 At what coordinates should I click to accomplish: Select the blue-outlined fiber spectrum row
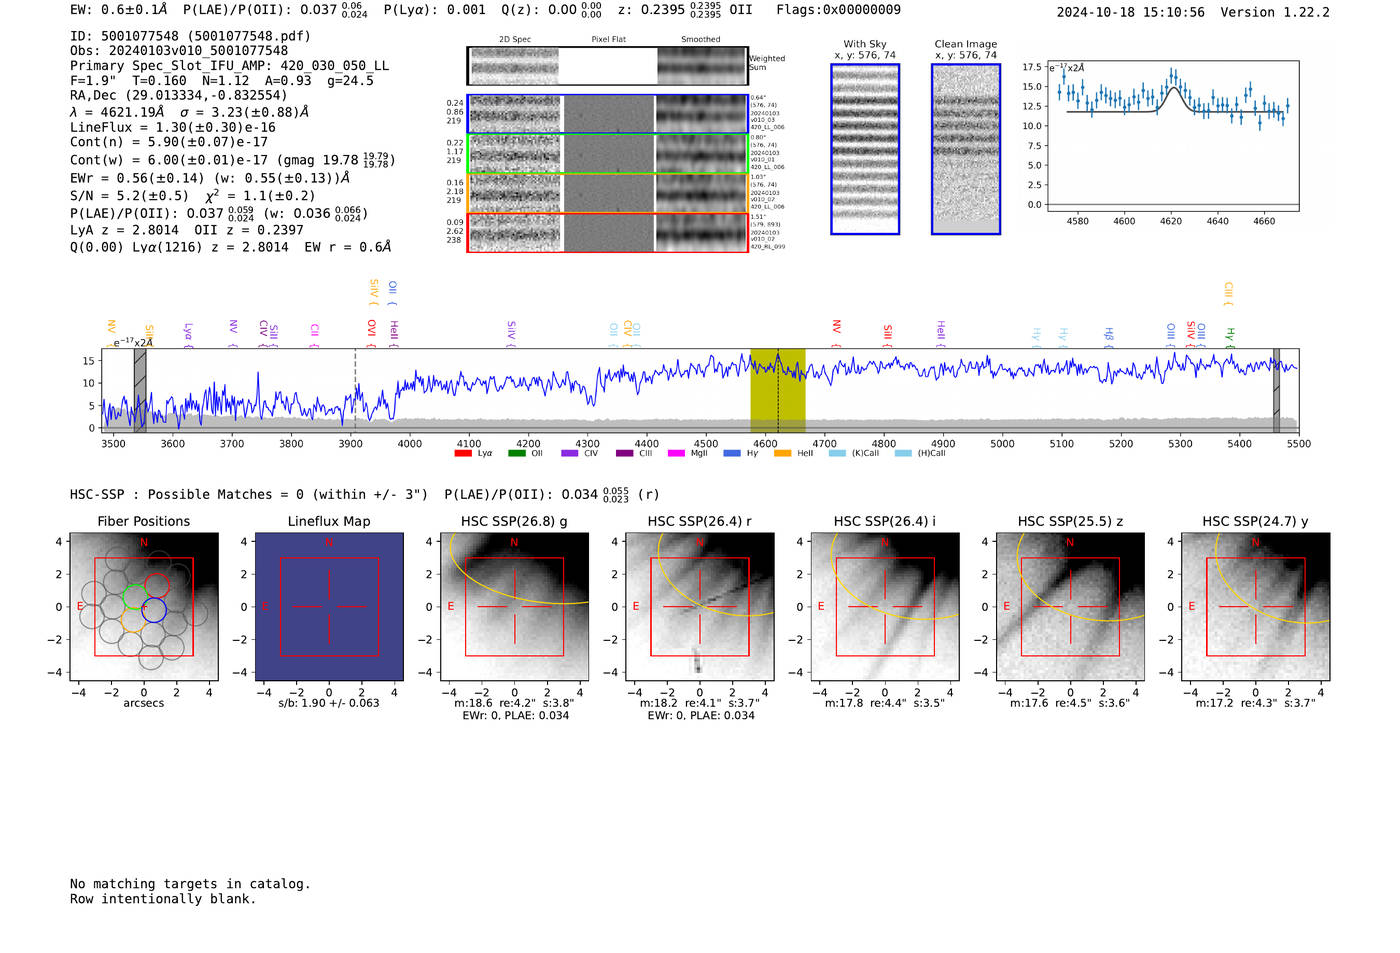(608, 114)
